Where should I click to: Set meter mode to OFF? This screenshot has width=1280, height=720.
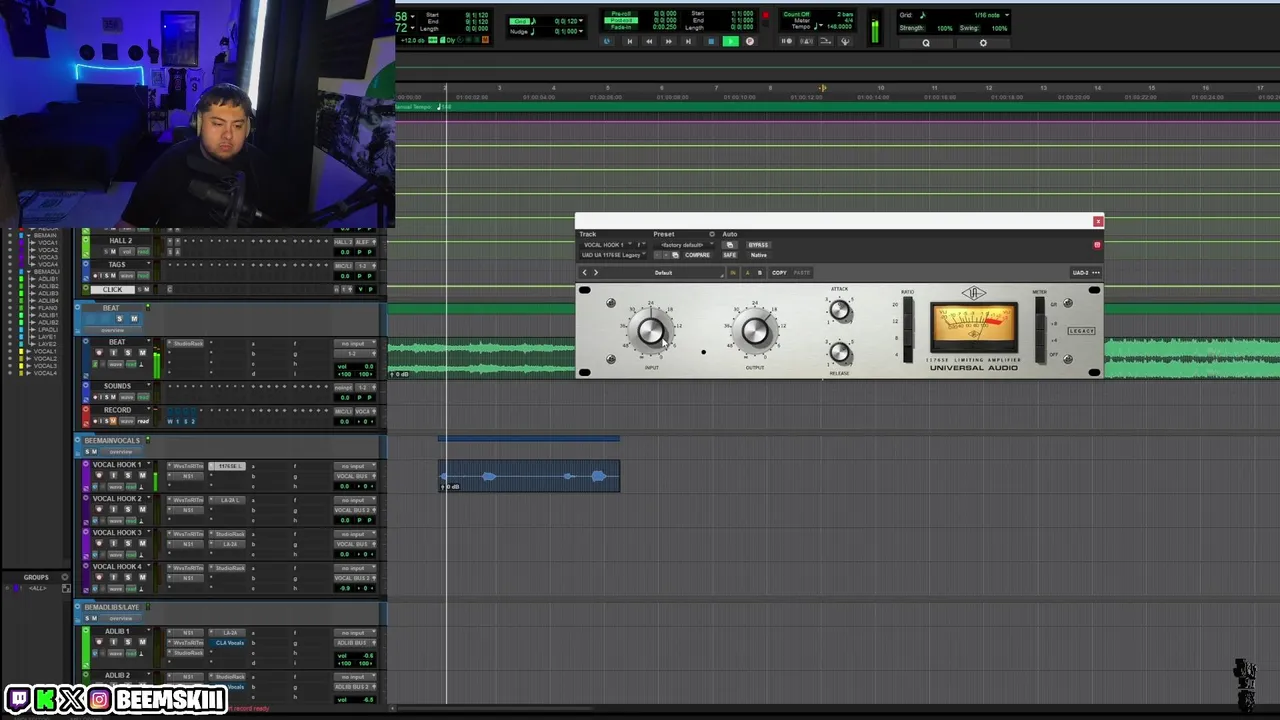pos(1040,355)
